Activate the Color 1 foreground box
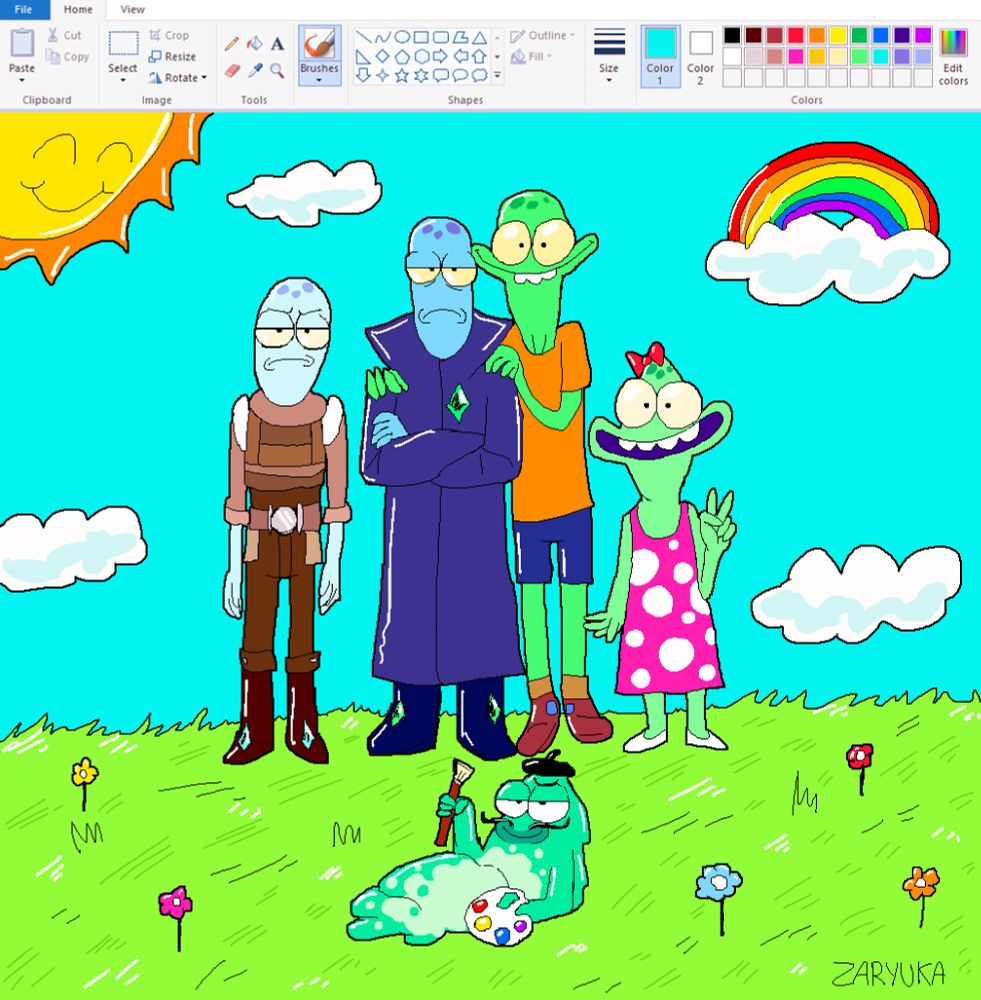Viewport: 981px width, 1000px height. [660, 56]
